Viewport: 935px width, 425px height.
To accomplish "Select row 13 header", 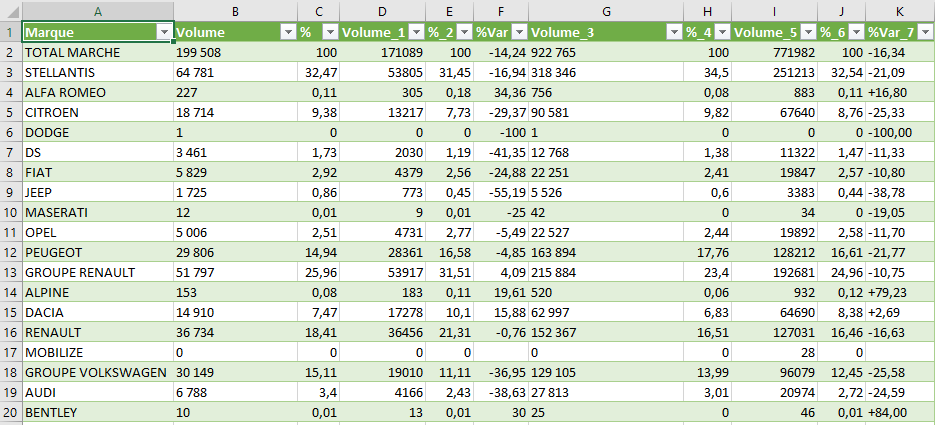I will [x=10, y=272].
